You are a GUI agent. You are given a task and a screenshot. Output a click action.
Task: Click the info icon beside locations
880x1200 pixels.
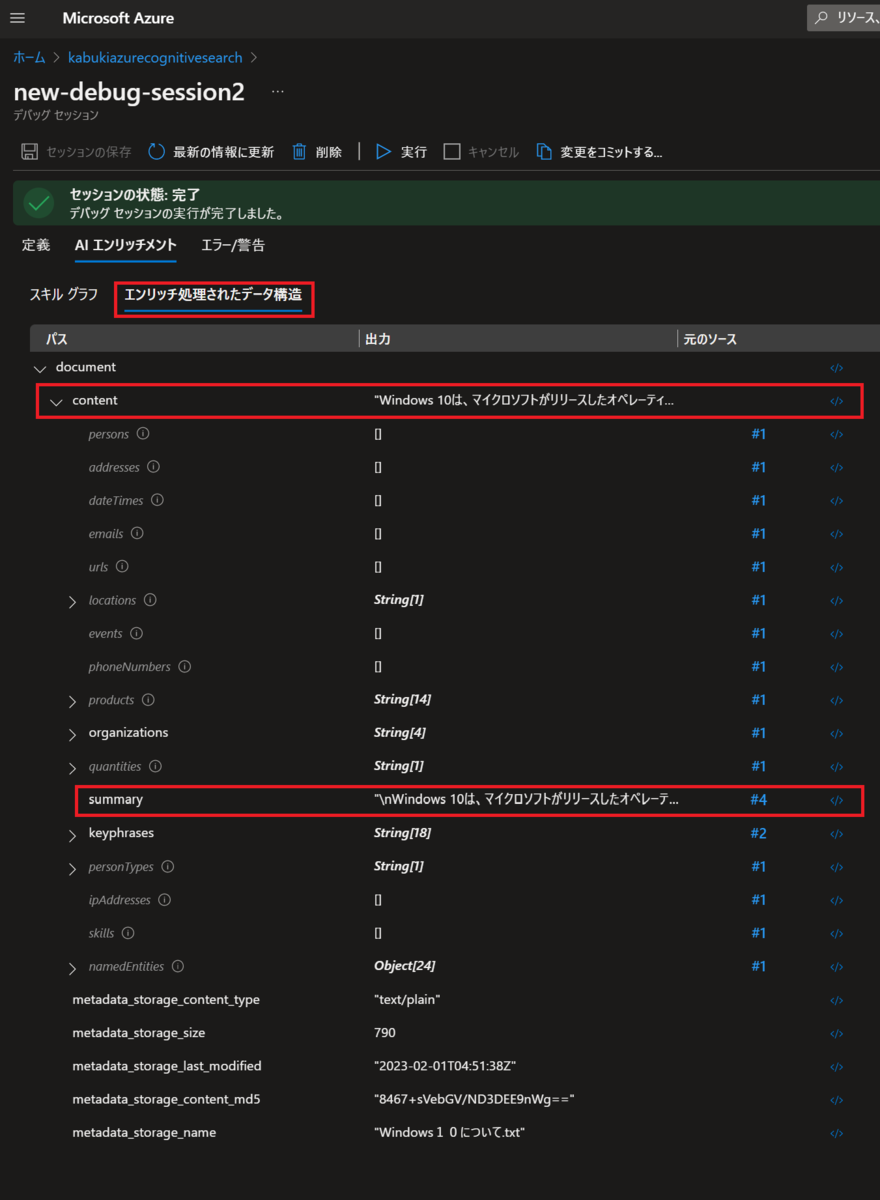click(x=148, y=600)
